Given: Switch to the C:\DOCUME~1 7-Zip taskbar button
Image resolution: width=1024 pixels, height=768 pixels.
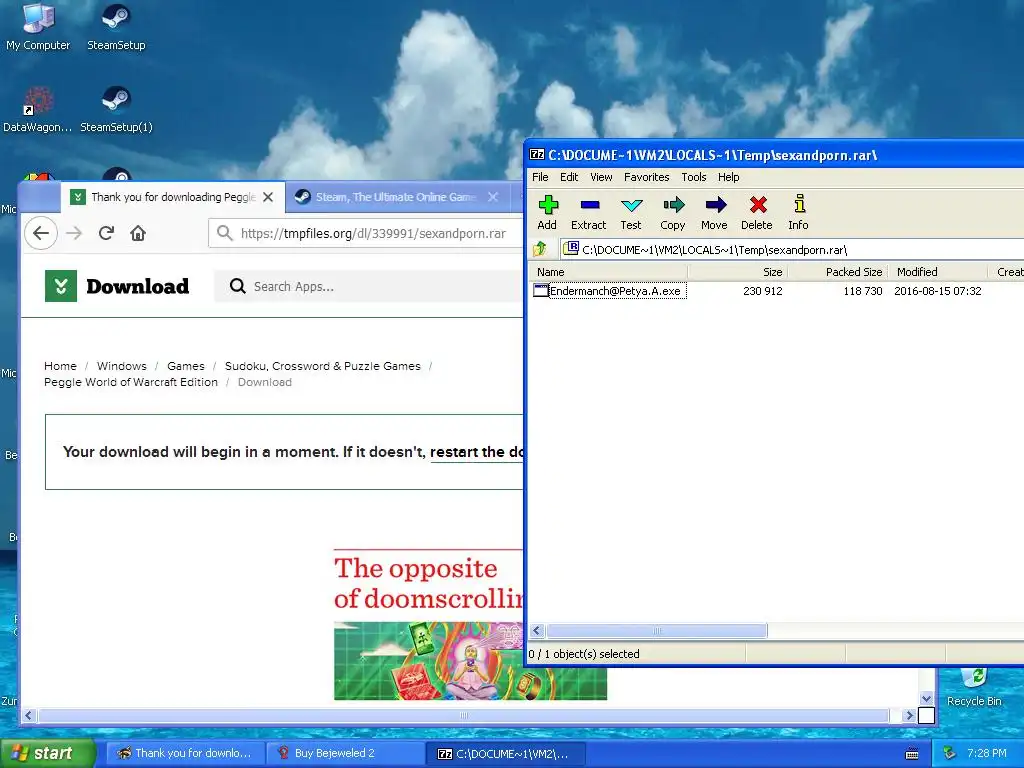Looking at the screenshot, I should 505,753.
